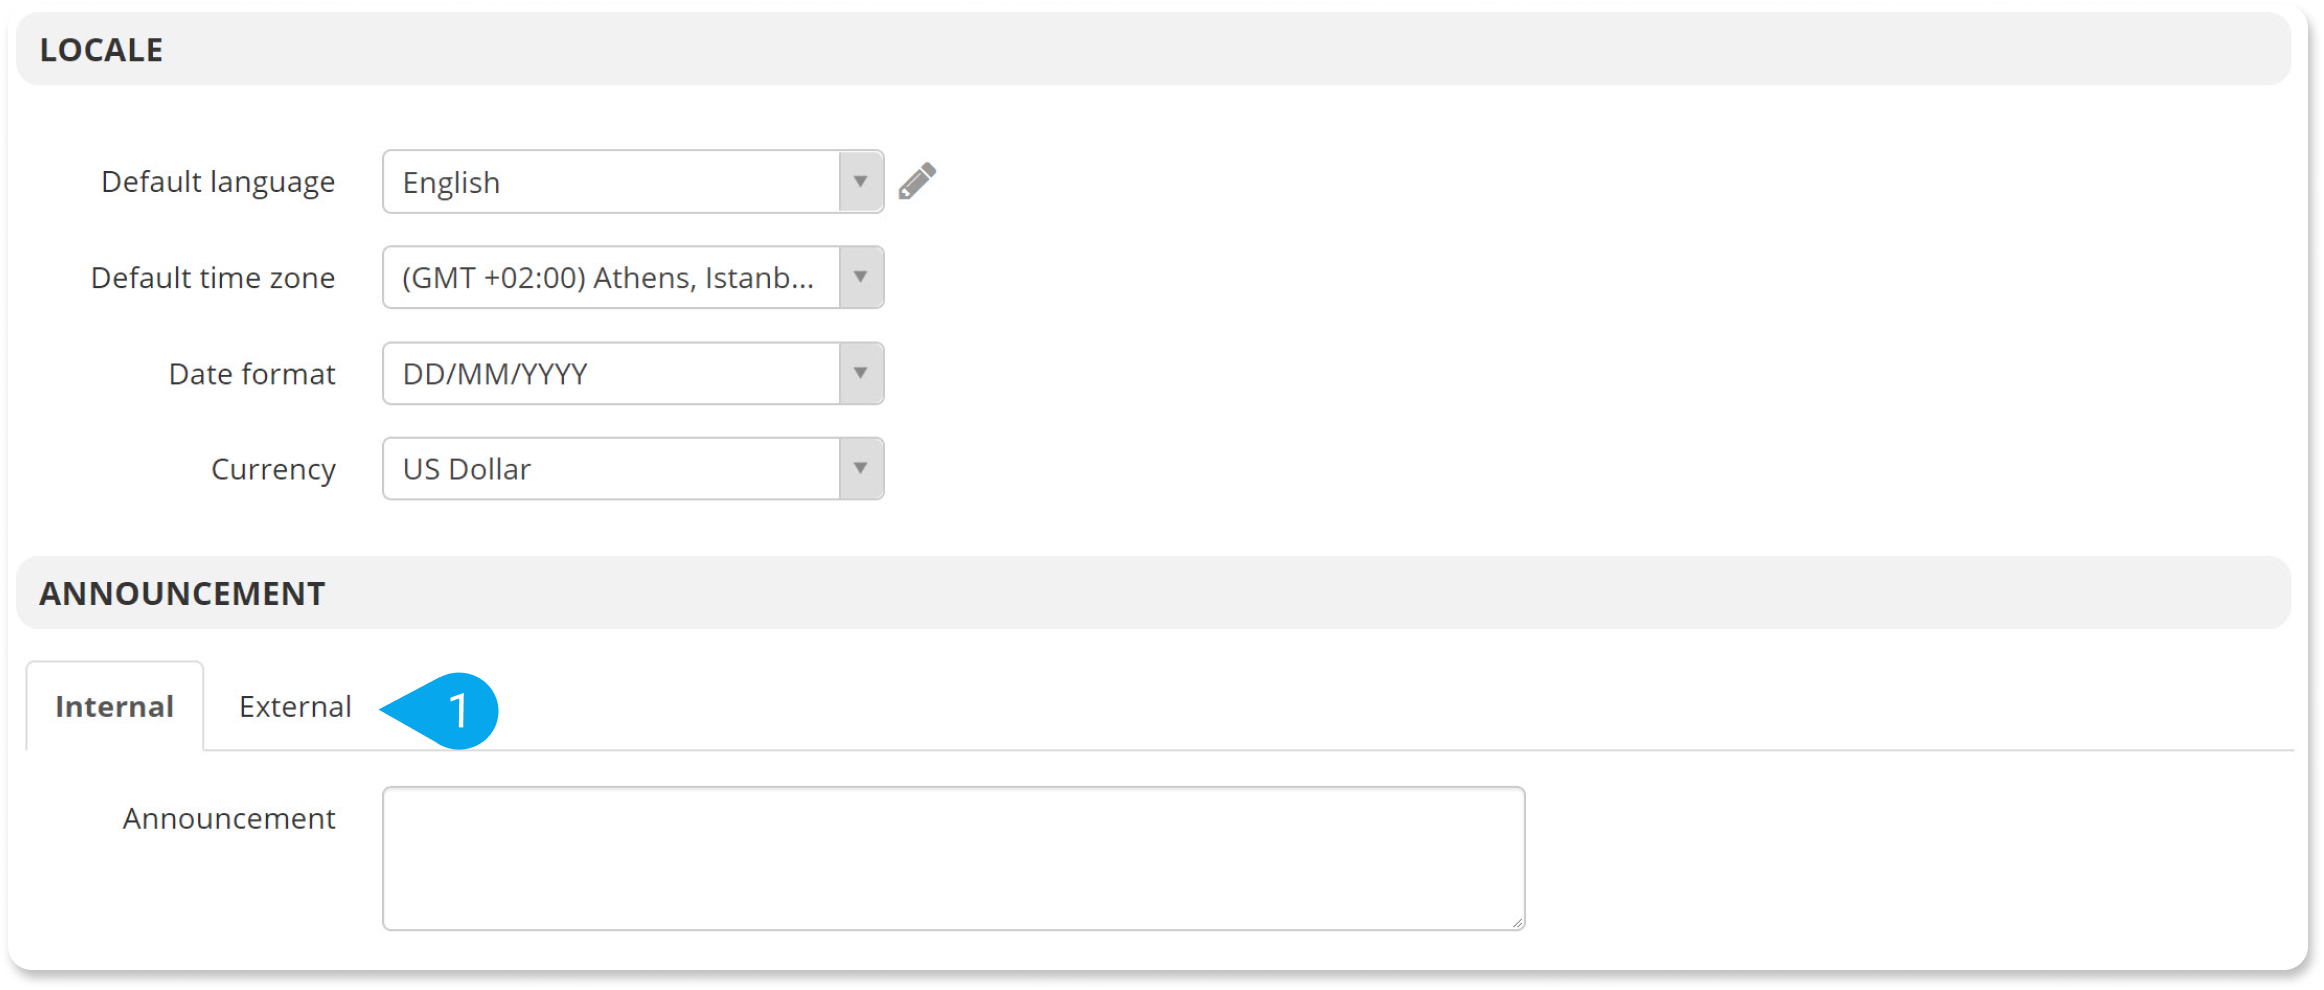Viewport: 2324px width, 990px height.
Task: Click the Announcement field label
Action: (228, 817)
